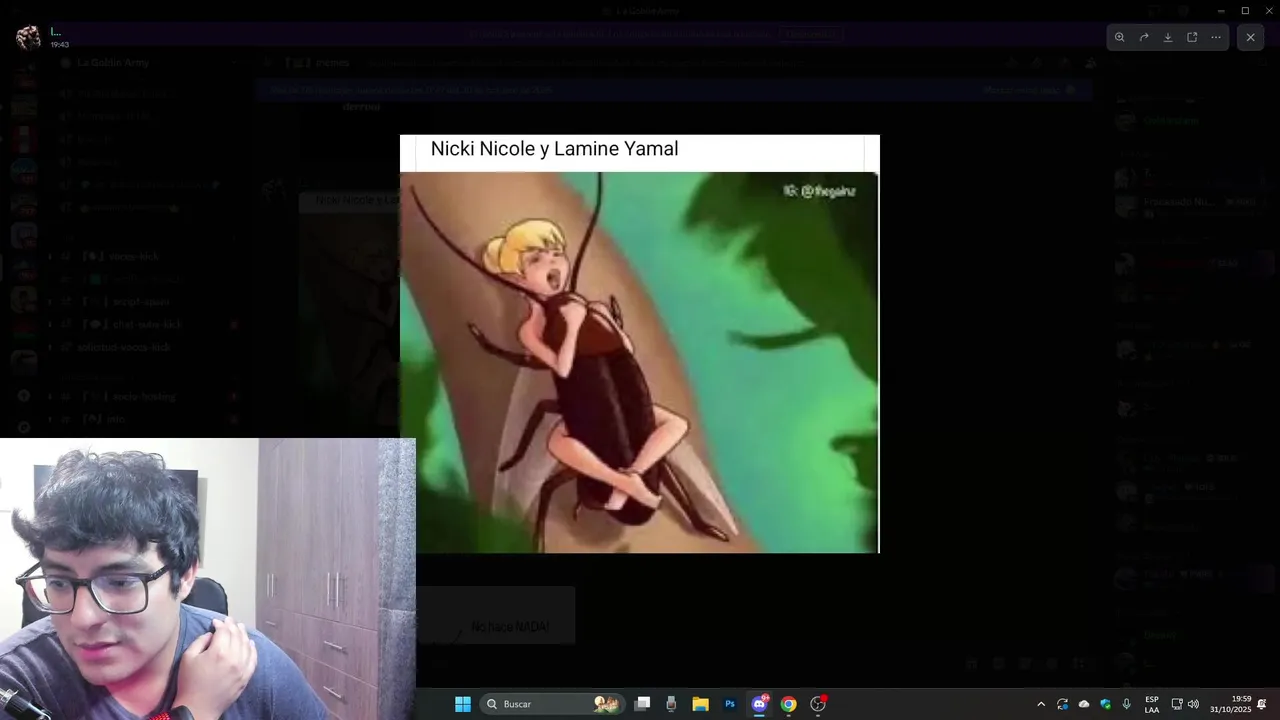The width and height of the screenshot is (1280, 720).
Task: Change the ESP LAA keyboard language
Action: 1152,704
